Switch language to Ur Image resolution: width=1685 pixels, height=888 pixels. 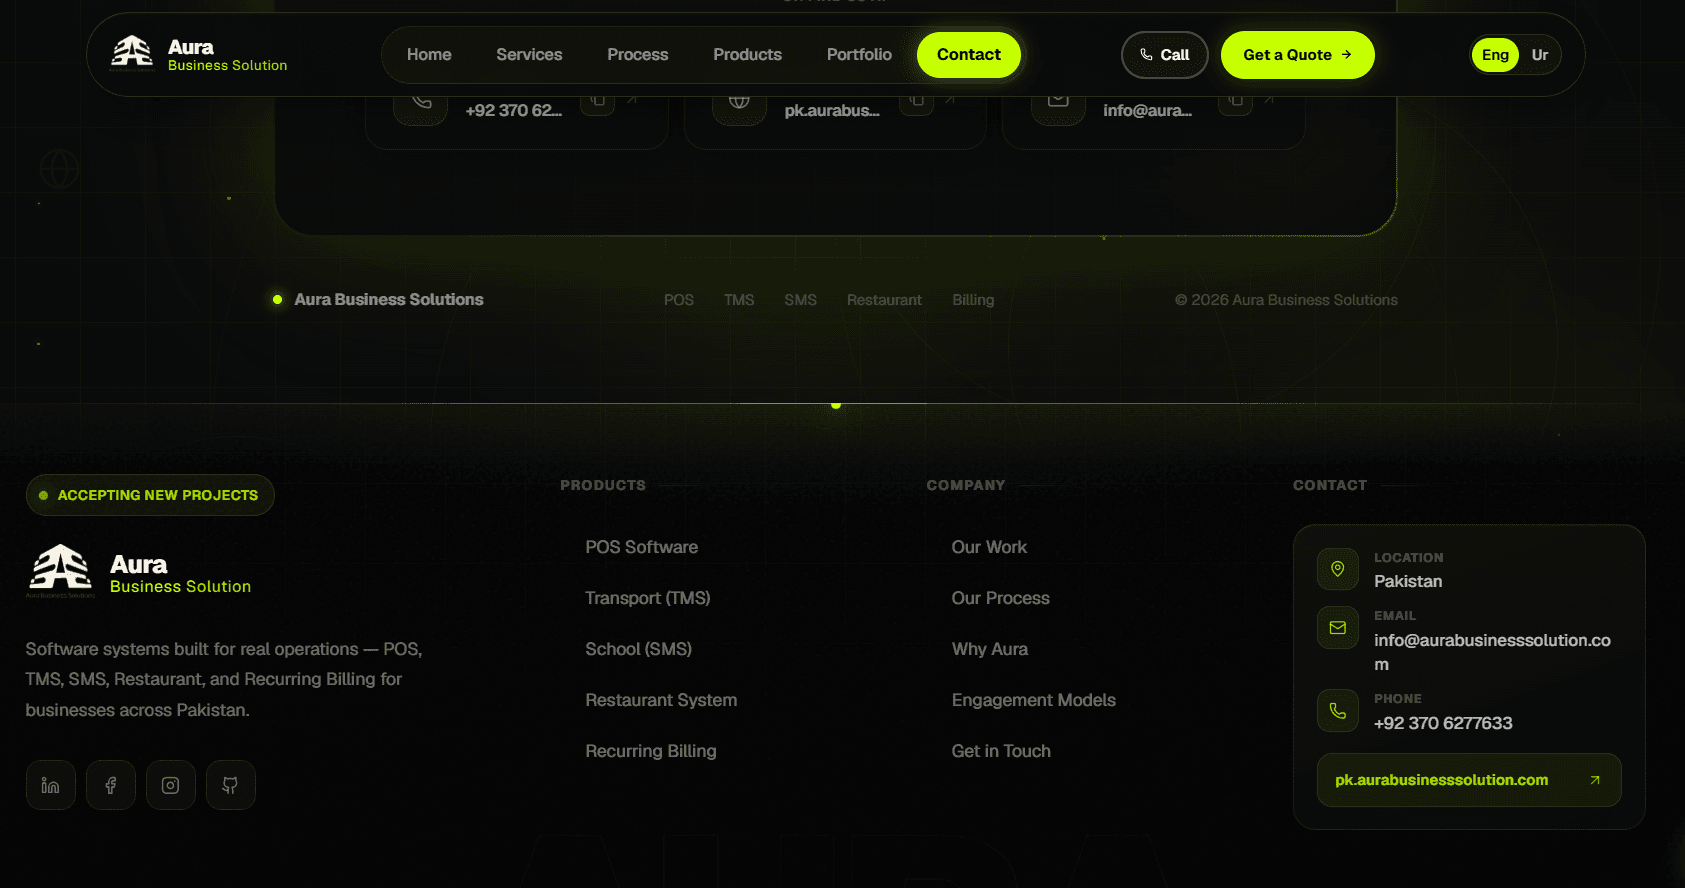tap(1540, 55)
